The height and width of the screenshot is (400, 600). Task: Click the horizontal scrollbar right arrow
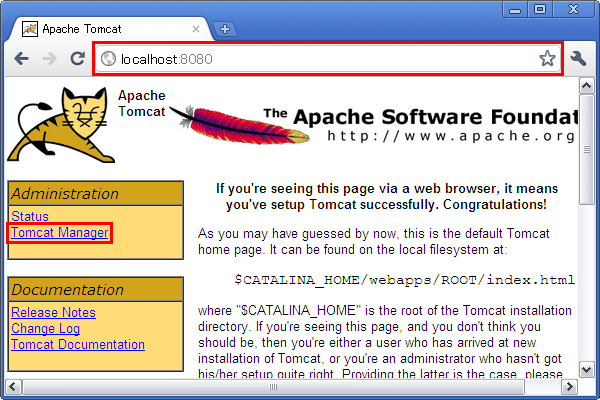(569, 387)
